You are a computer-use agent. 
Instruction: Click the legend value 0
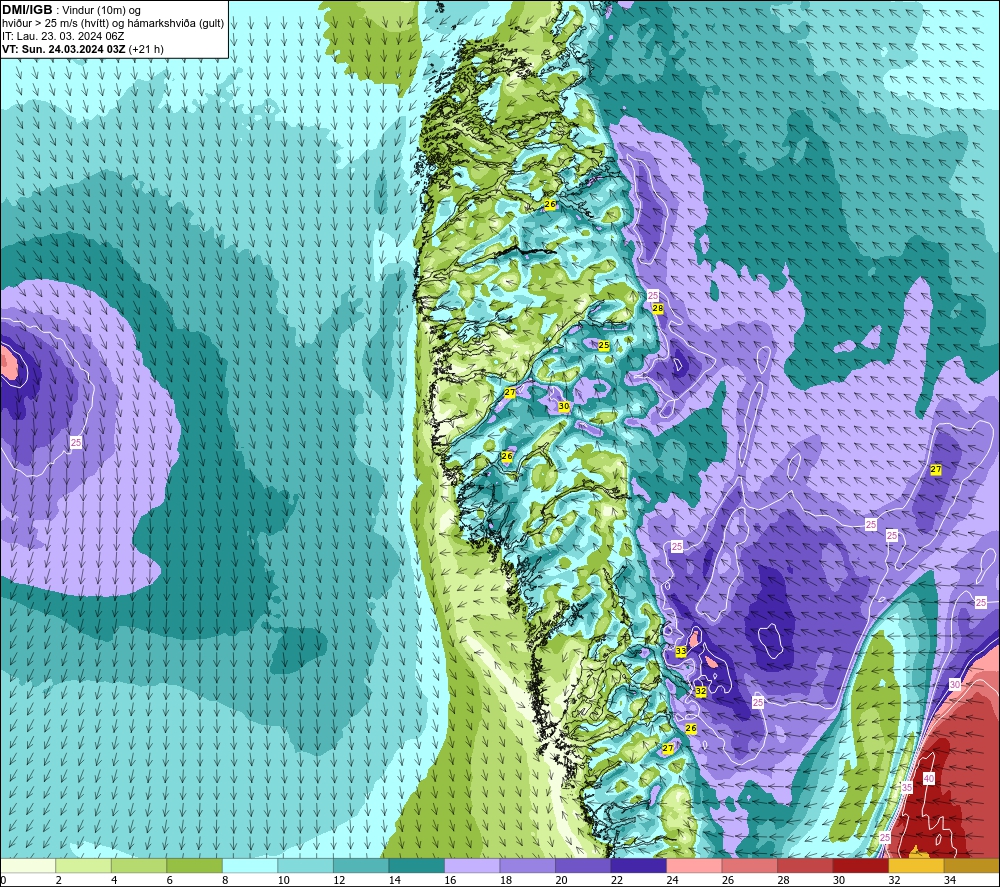click(x=3, y=880)
